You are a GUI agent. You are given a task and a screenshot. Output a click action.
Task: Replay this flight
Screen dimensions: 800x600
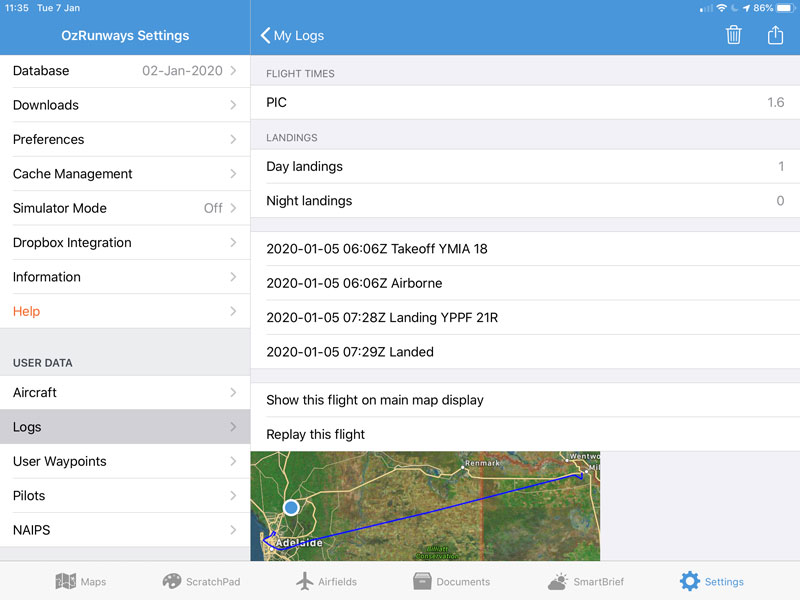[x=525, y=434]
